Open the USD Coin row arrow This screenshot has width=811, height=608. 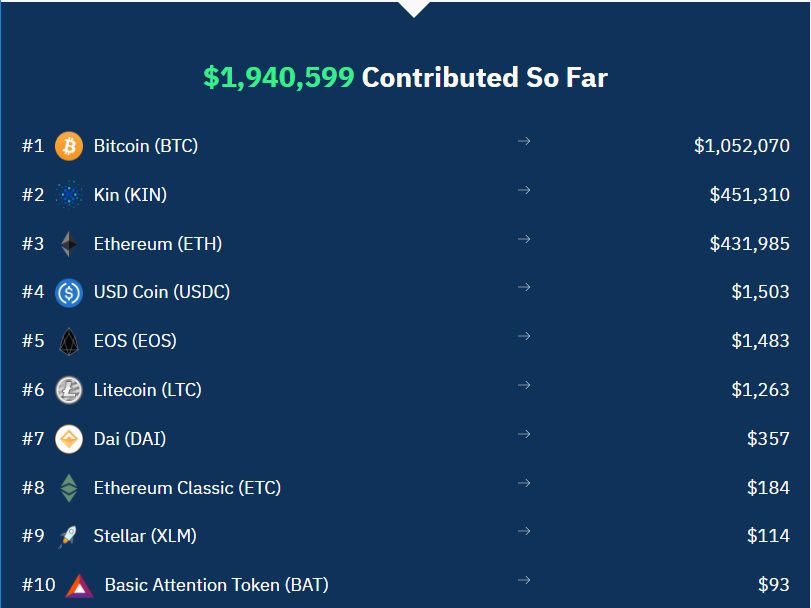pyautogui.click(x=524, y=288)
